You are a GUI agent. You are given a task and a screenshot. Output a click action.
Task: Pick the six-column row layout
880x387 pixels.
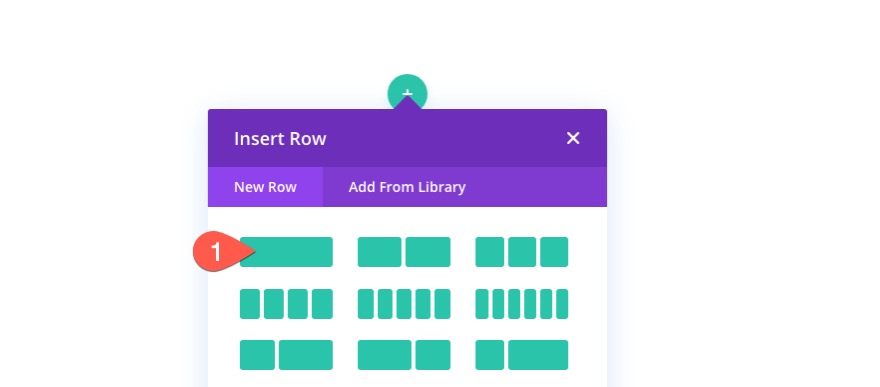tap(522, 303)
